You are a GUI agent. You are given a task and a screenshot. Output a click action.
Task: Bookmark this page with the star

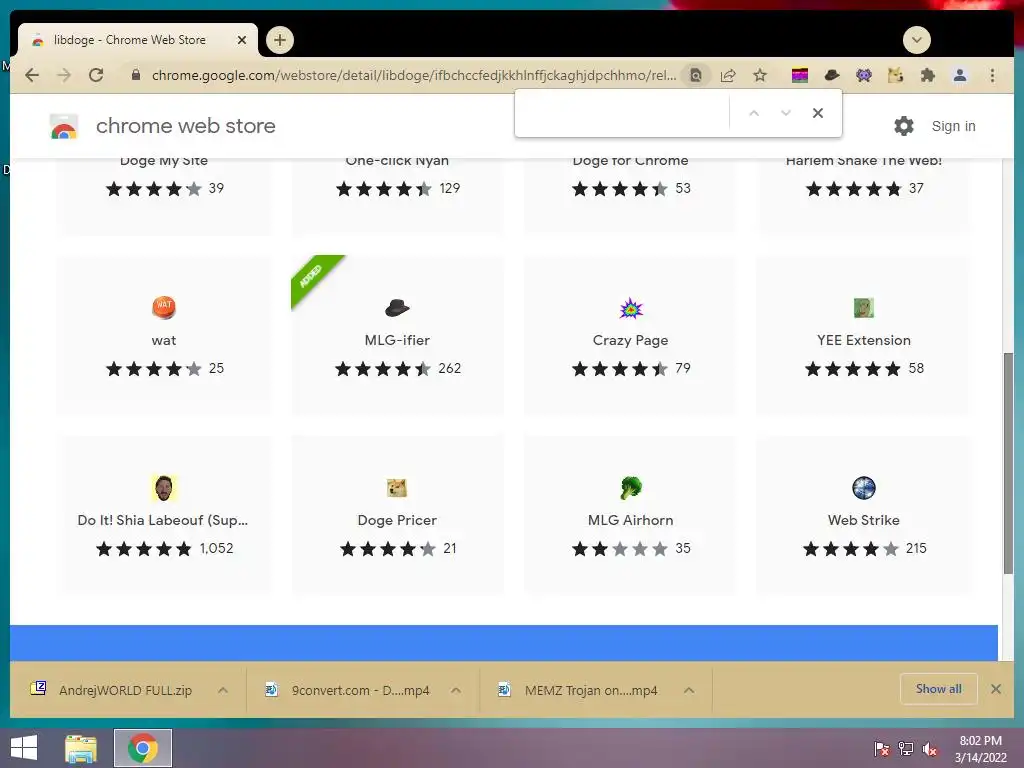[760, 75]
